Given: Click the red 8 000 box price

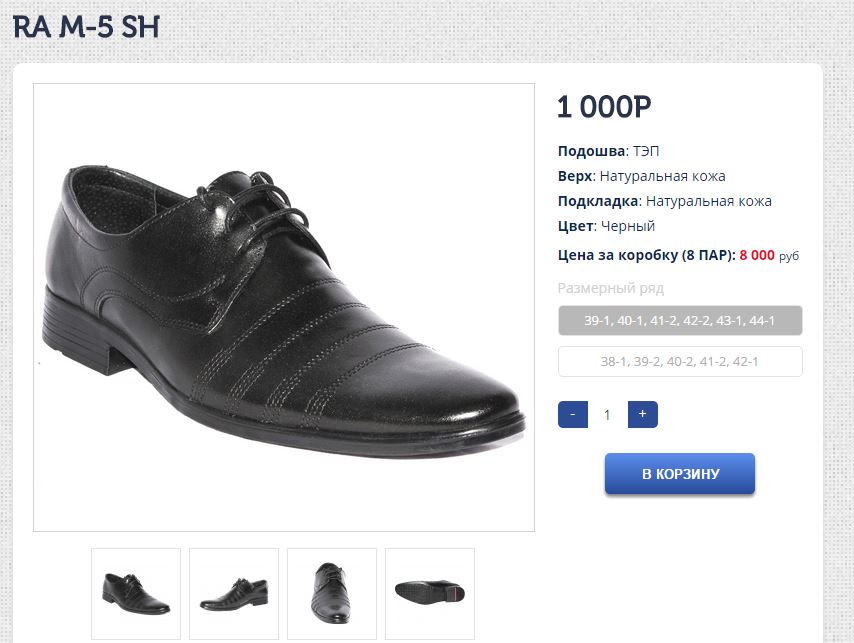Looking at the screenshot, I should tap(757, 255).
